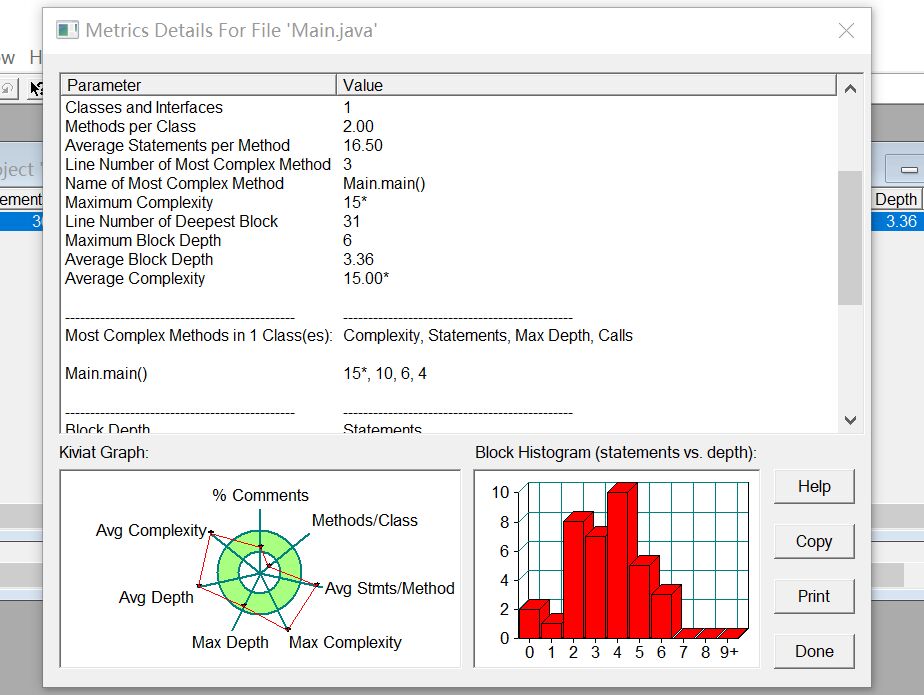The image size is (924, 695).
Task: Click the Block Histogram chart
Action: coord(610,560)
